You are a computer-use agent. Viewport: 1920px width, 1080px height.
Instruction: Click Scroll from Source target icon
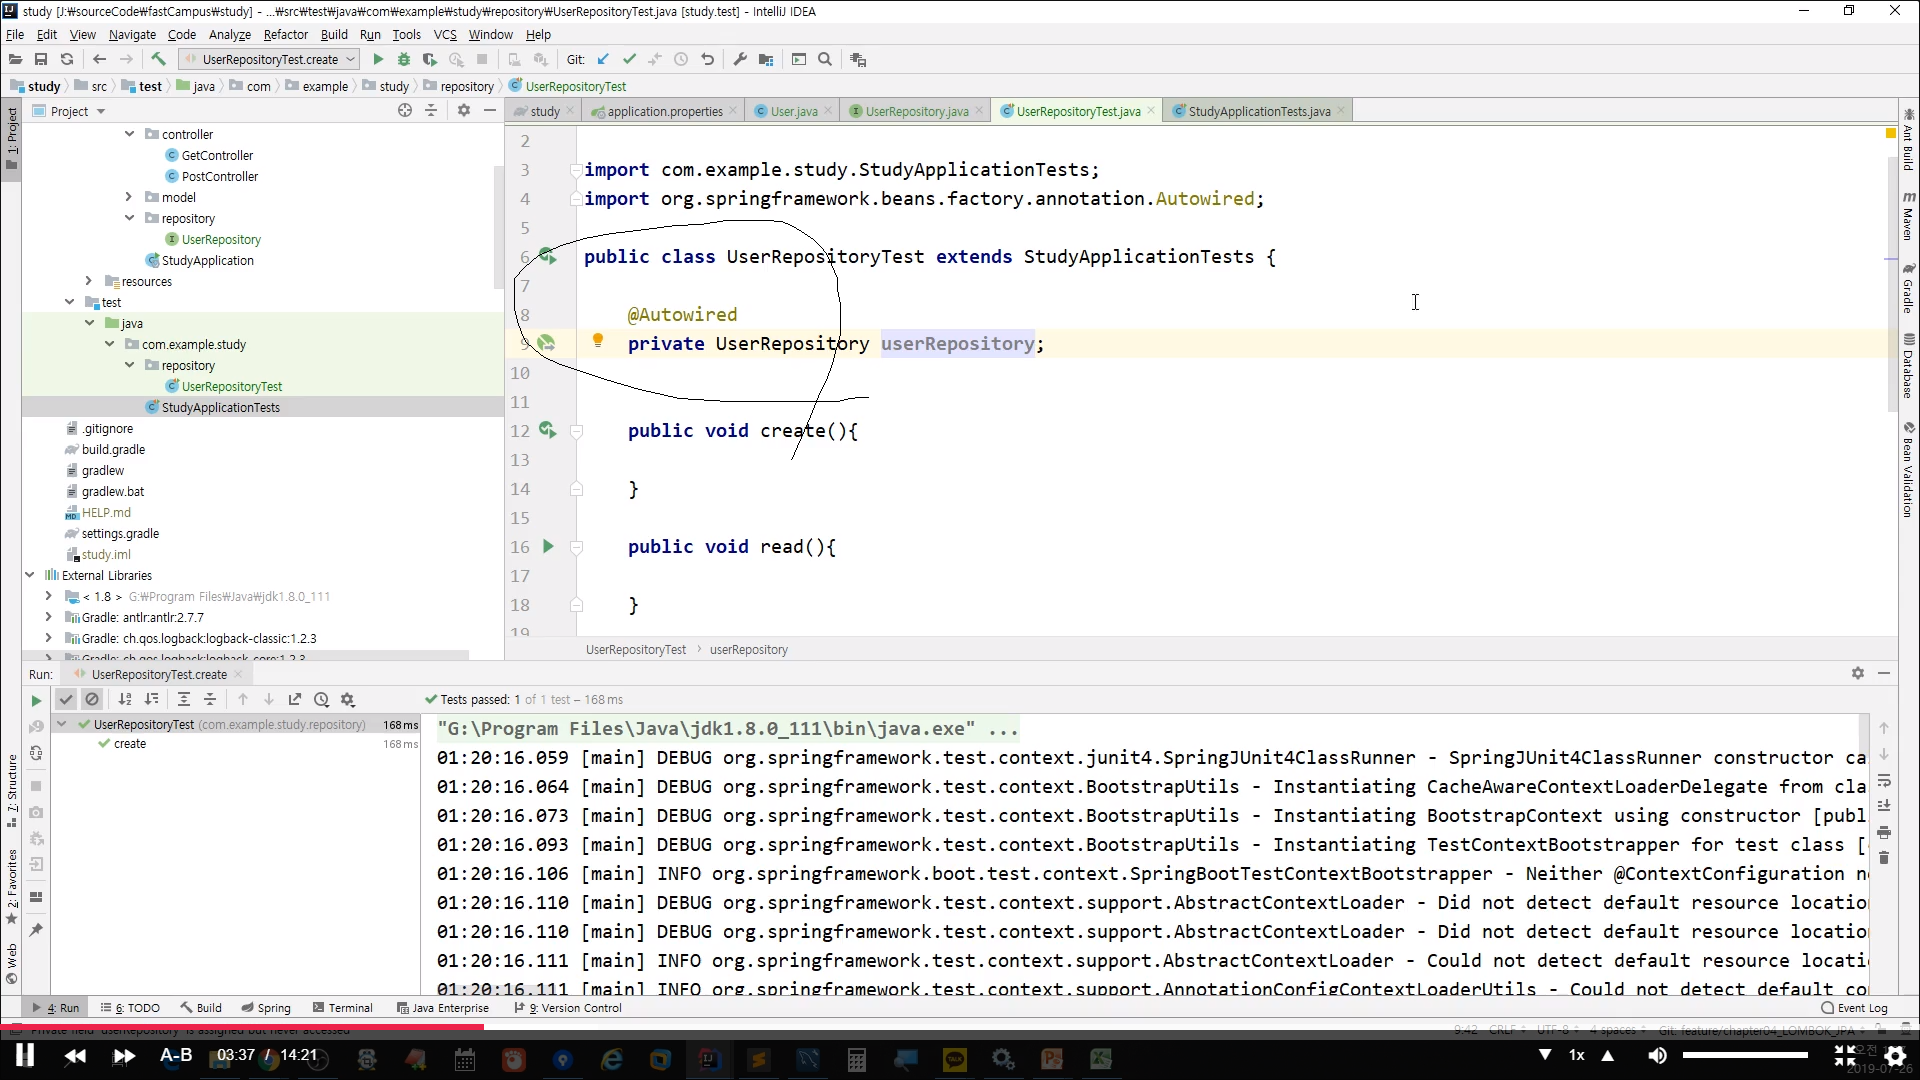tap(404, 111)
